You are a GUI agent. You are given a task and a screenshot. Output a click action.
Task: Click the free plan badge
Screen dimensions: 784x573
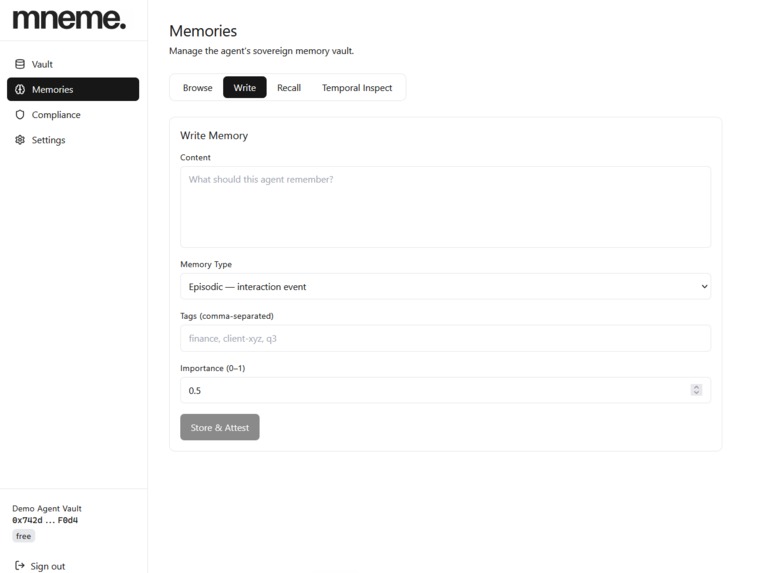click(x=24, y=536)
